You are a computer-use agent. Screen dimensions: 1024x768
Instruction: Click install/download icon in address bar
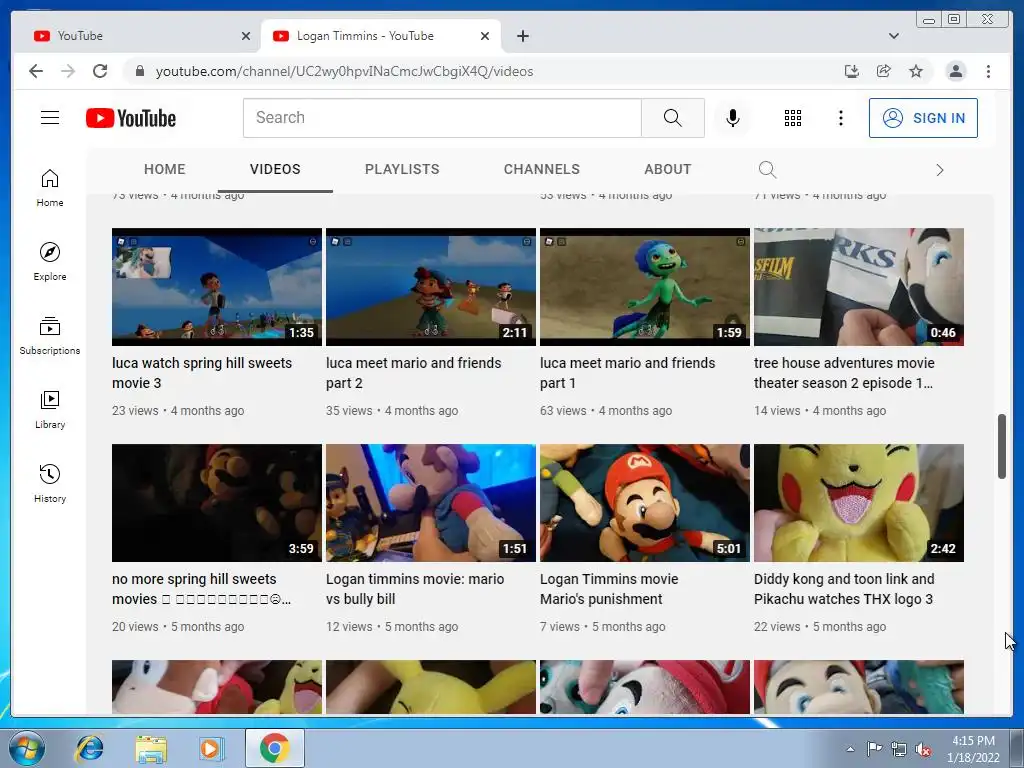[x=852, y=71]
